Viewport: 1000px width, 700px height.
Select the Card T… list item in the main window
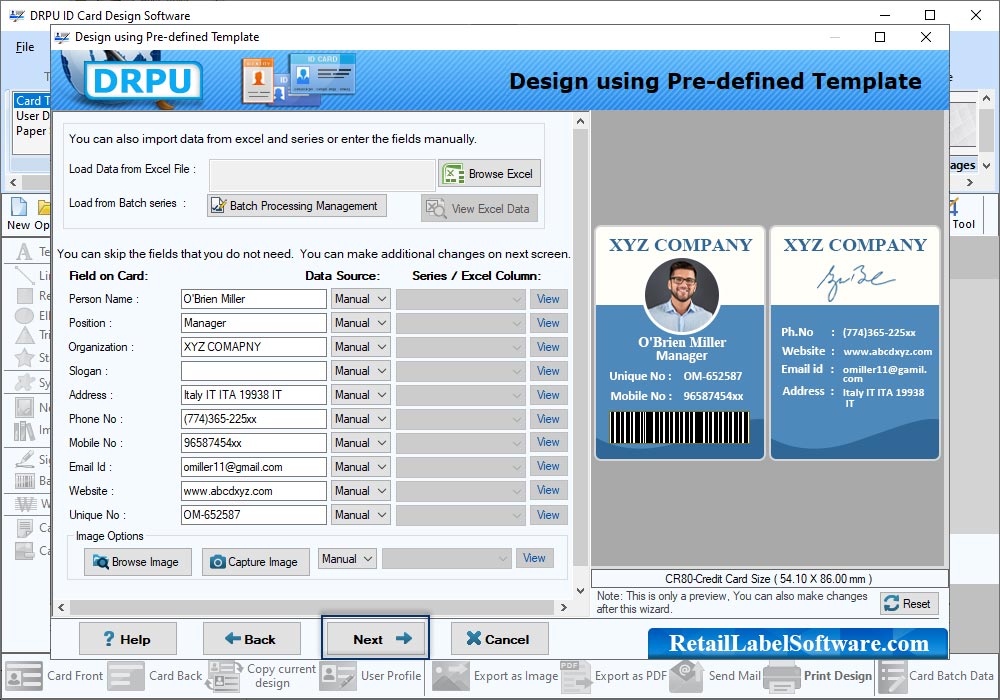31,101
